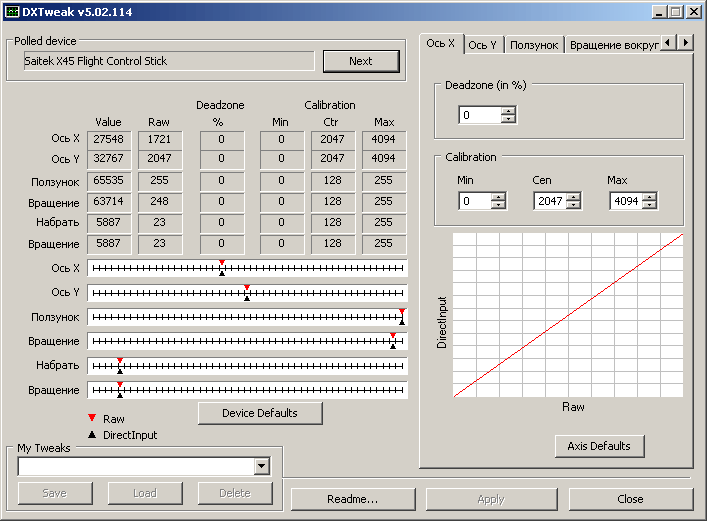Screen dimensions: 707x521
Task: Close the DXTweak dialog via Close button
Action: (x=630, y=499)
